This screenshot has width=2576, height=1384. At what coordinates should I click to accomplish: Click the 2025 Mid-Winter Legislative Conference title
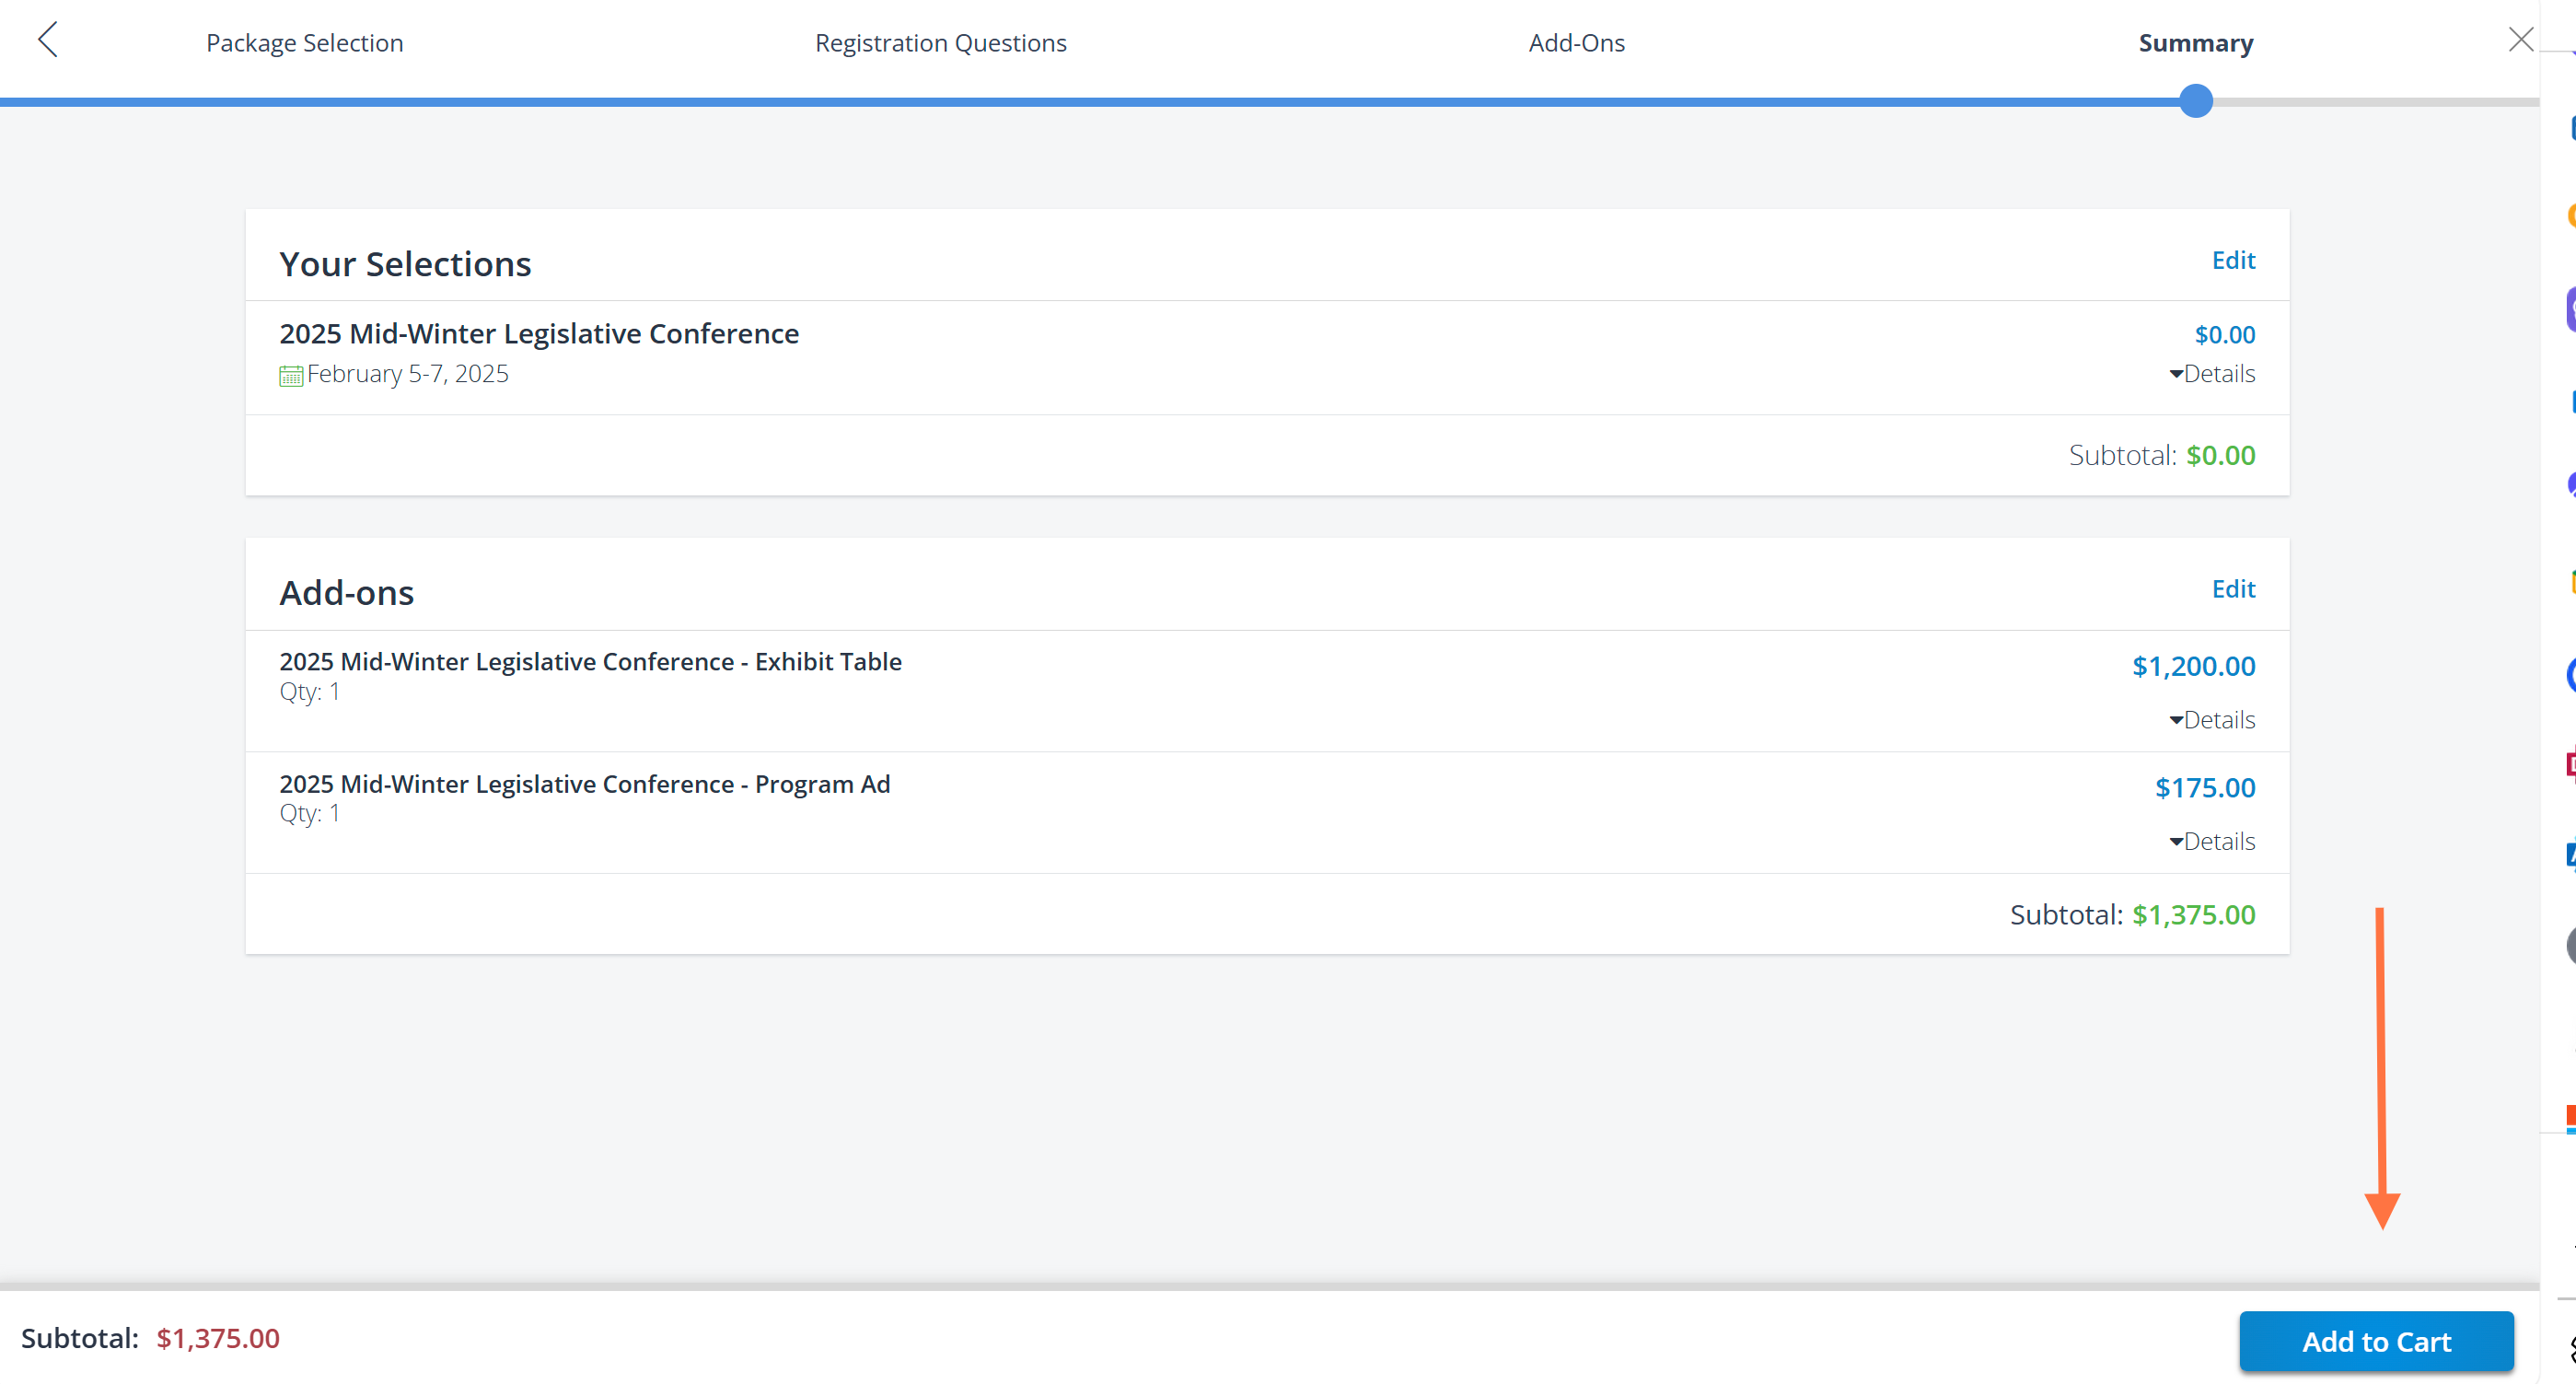[x=539, y=333]
